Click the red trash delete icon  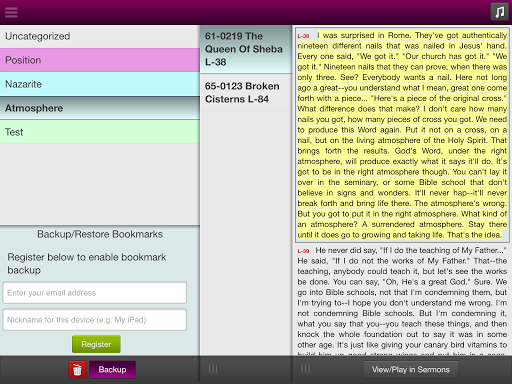click(x=77, y=370)
